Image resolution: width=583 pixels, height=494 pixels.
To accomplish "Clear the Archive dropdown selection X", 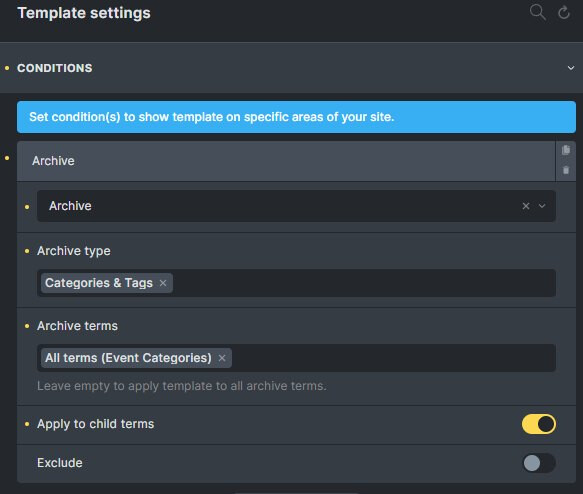I will click(x=525, y=206).
